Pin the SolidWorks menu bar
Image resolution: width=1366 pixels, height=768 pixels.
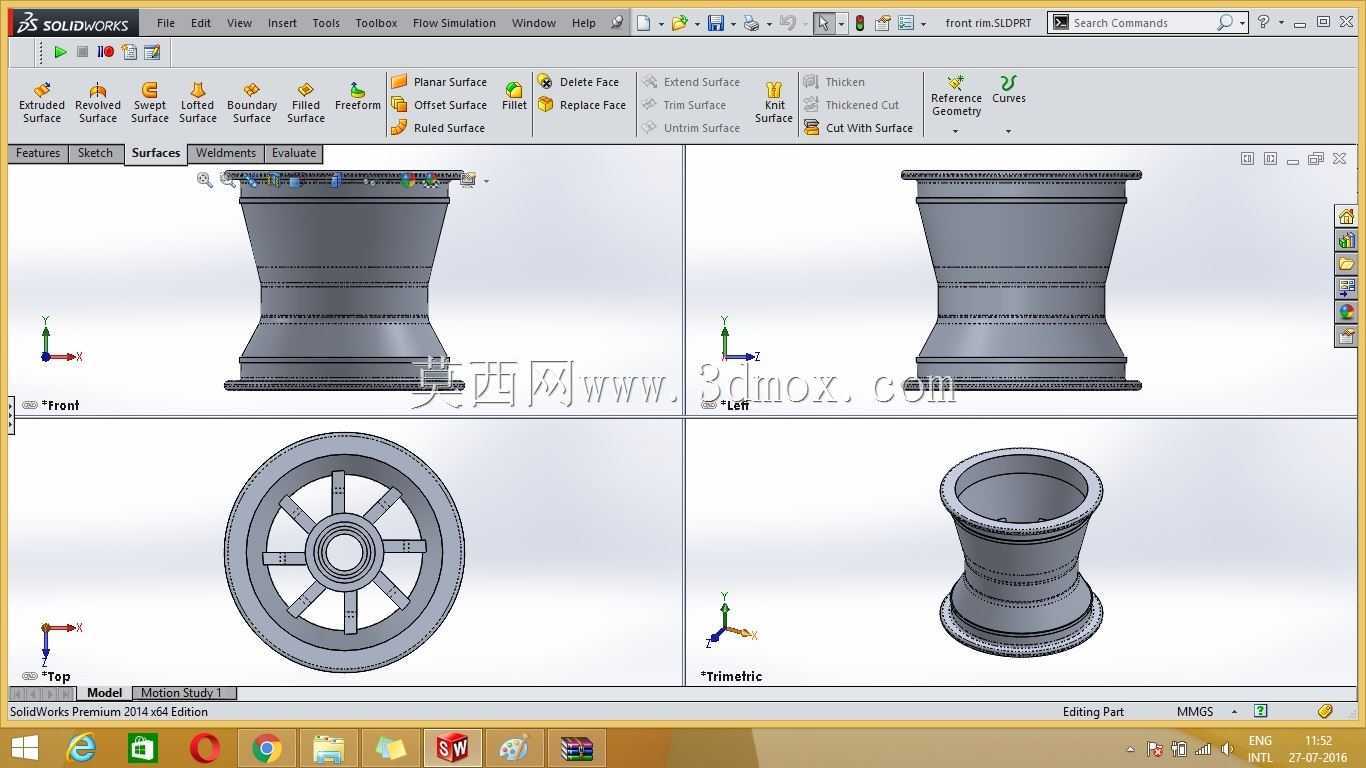click(x=616, y=22)
